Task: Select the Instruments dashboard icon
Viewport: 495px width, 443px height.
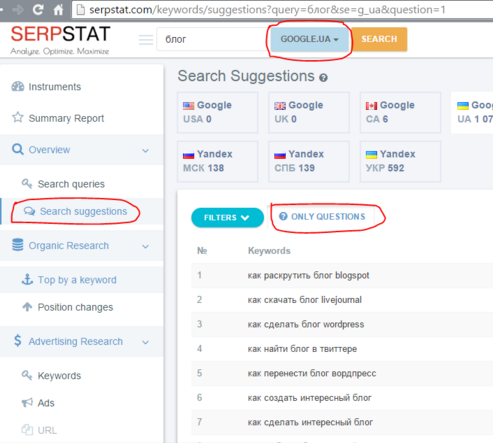Action: point(18,86)
